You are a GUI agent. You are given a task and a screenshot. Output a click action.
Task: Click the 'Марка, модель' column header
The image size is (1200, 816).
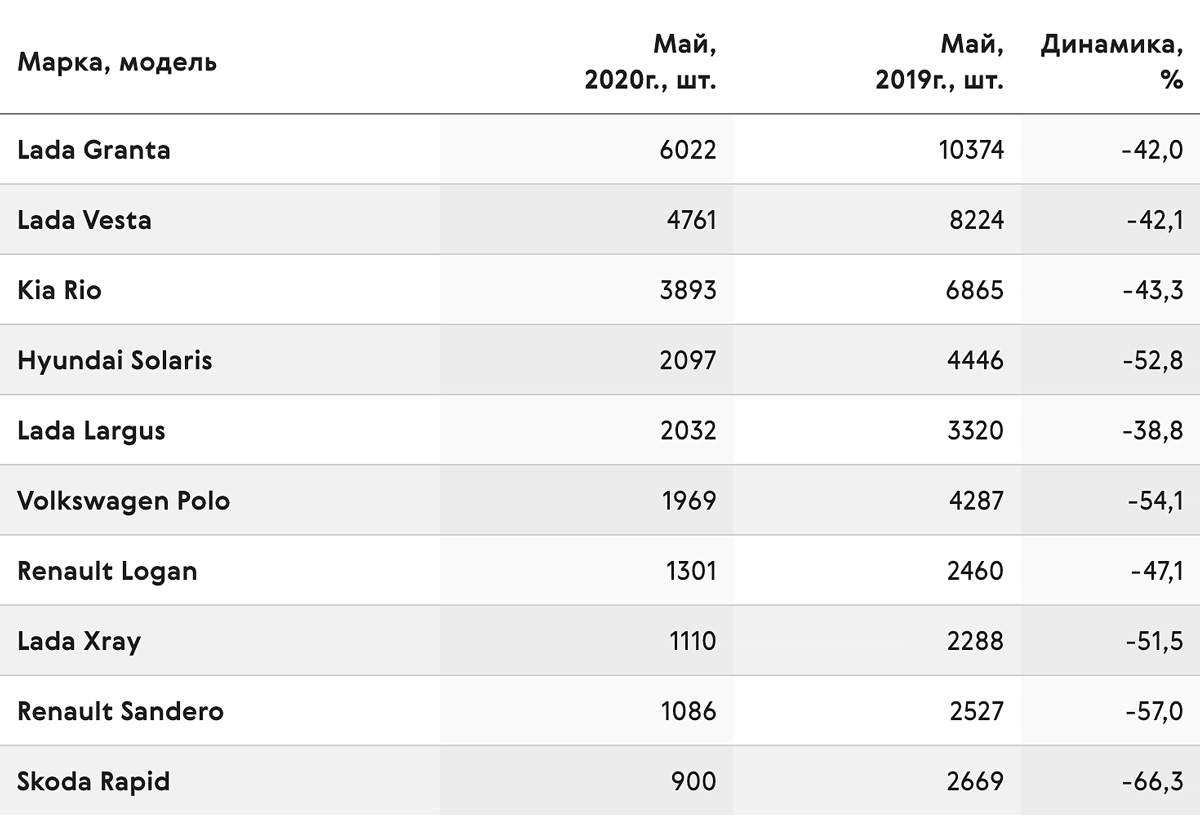tap(117, 62)
